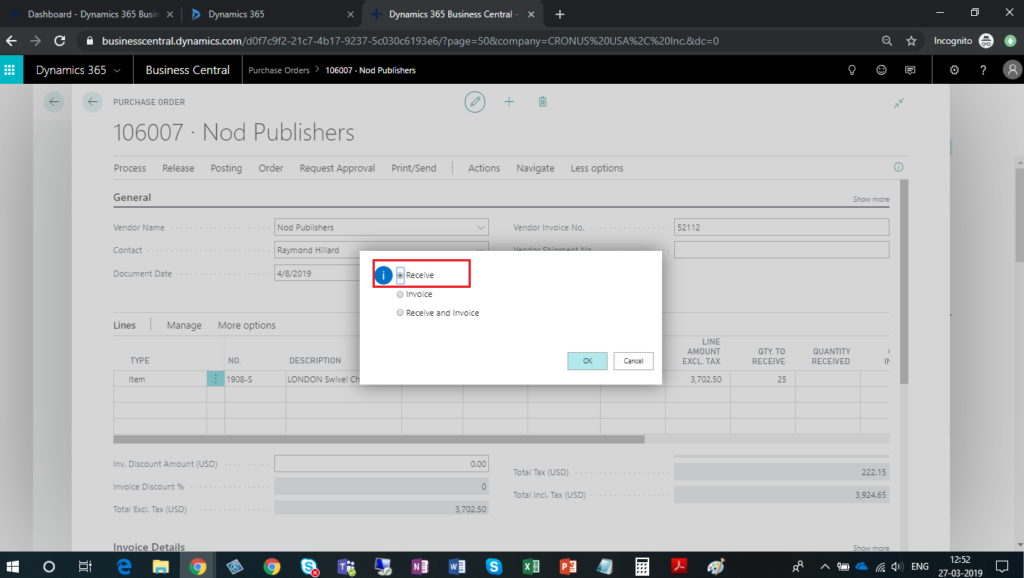This screenshot has width=1024, height=578.
Task: Open the Navigate menu
Action: coord(535,168)
